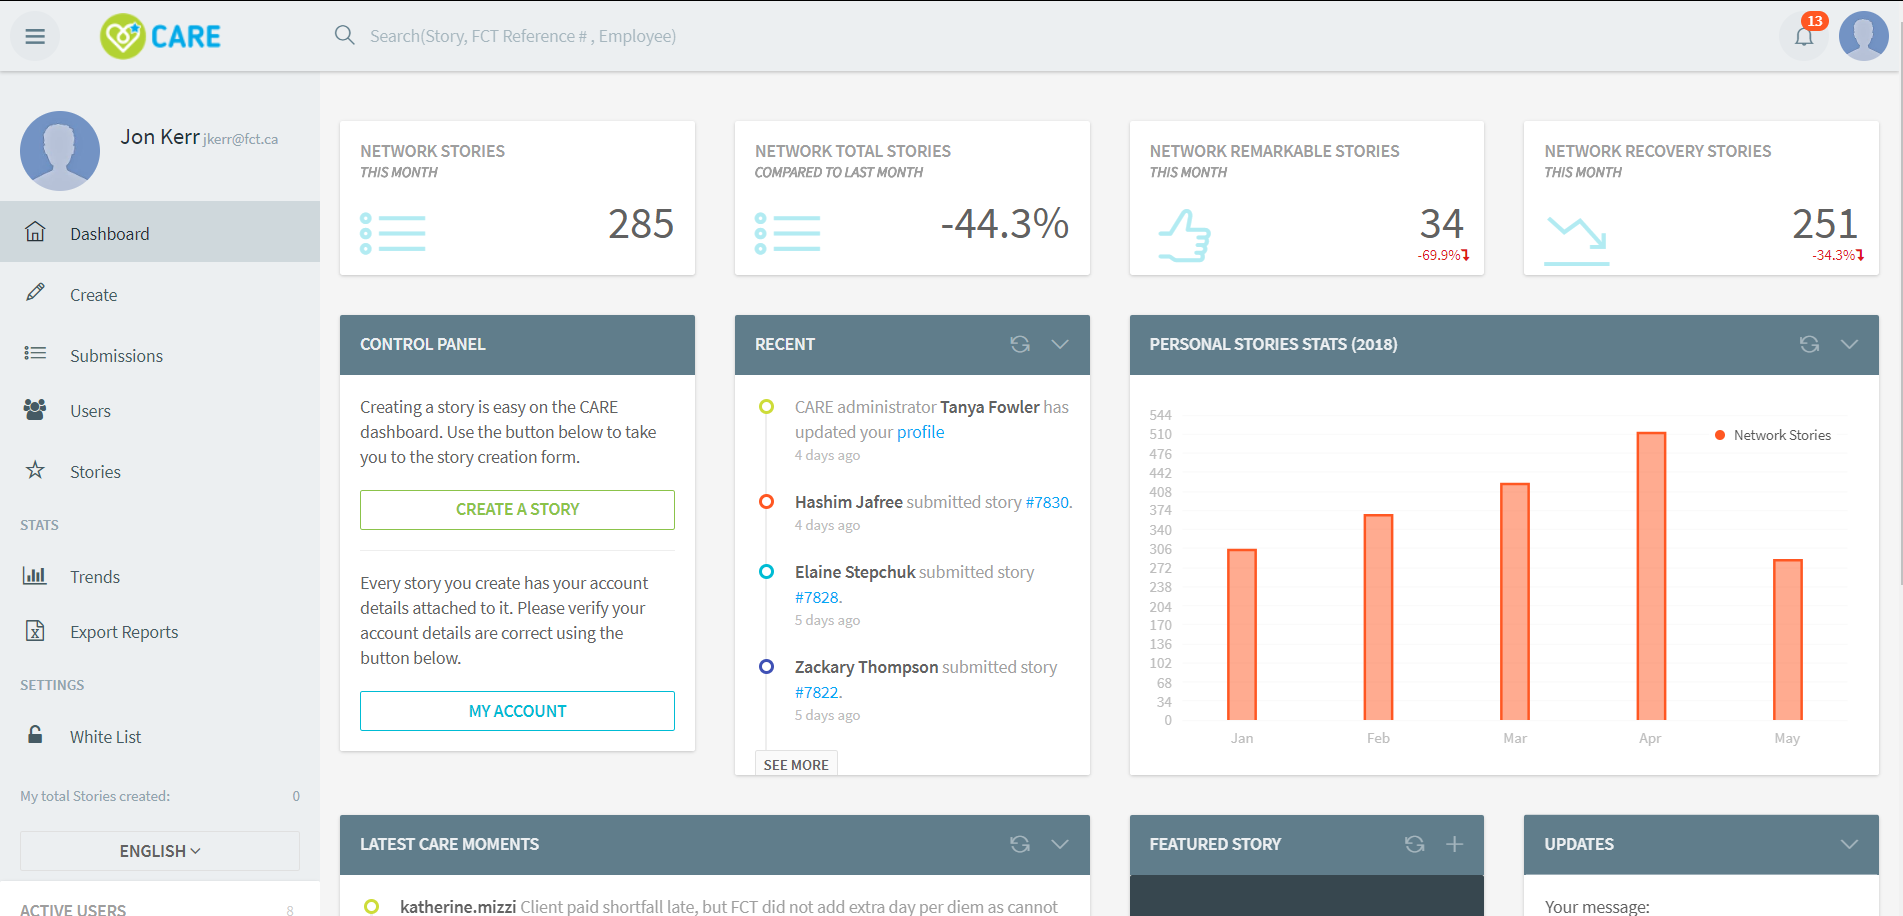Click the Export Reports file icon
1903x916 pixels.
[35, 630]
